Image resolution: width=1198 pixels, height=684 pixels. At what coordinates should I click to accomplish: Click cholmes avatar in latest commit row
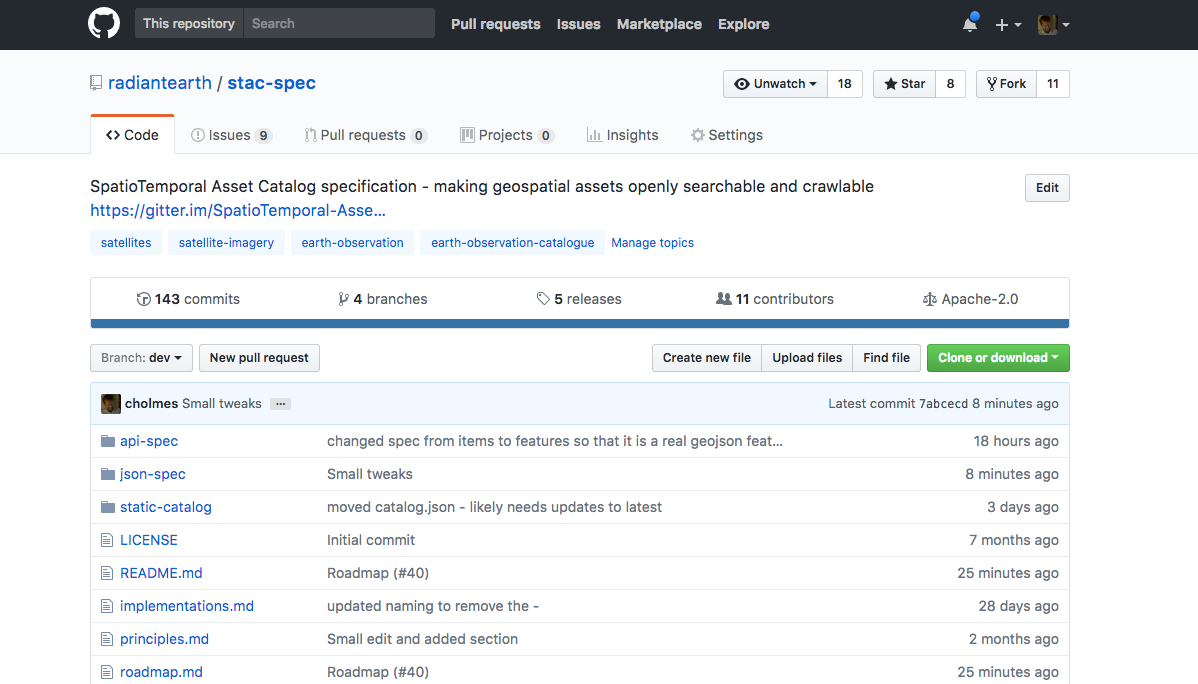tap(111, 404)
